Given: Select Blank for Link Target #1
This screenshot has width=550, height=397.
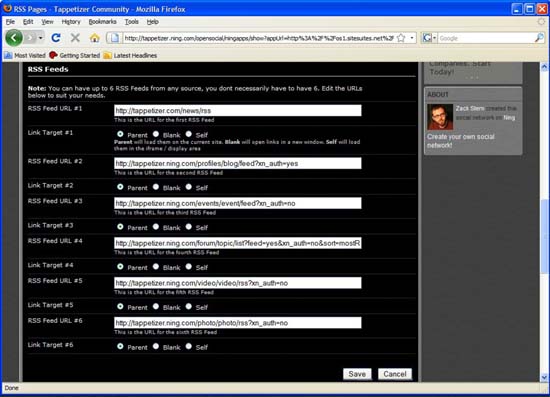Looking at the screenshot, I should pyautogui.click(x=156, y=134).
